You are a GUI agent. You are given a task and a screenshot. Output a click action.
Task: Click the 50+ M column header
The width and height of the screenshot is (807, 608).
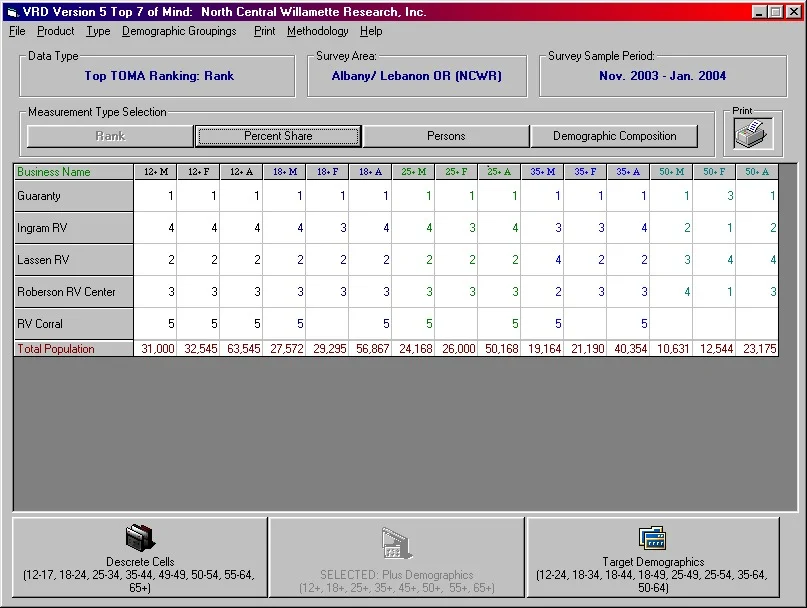pos(671,172)
